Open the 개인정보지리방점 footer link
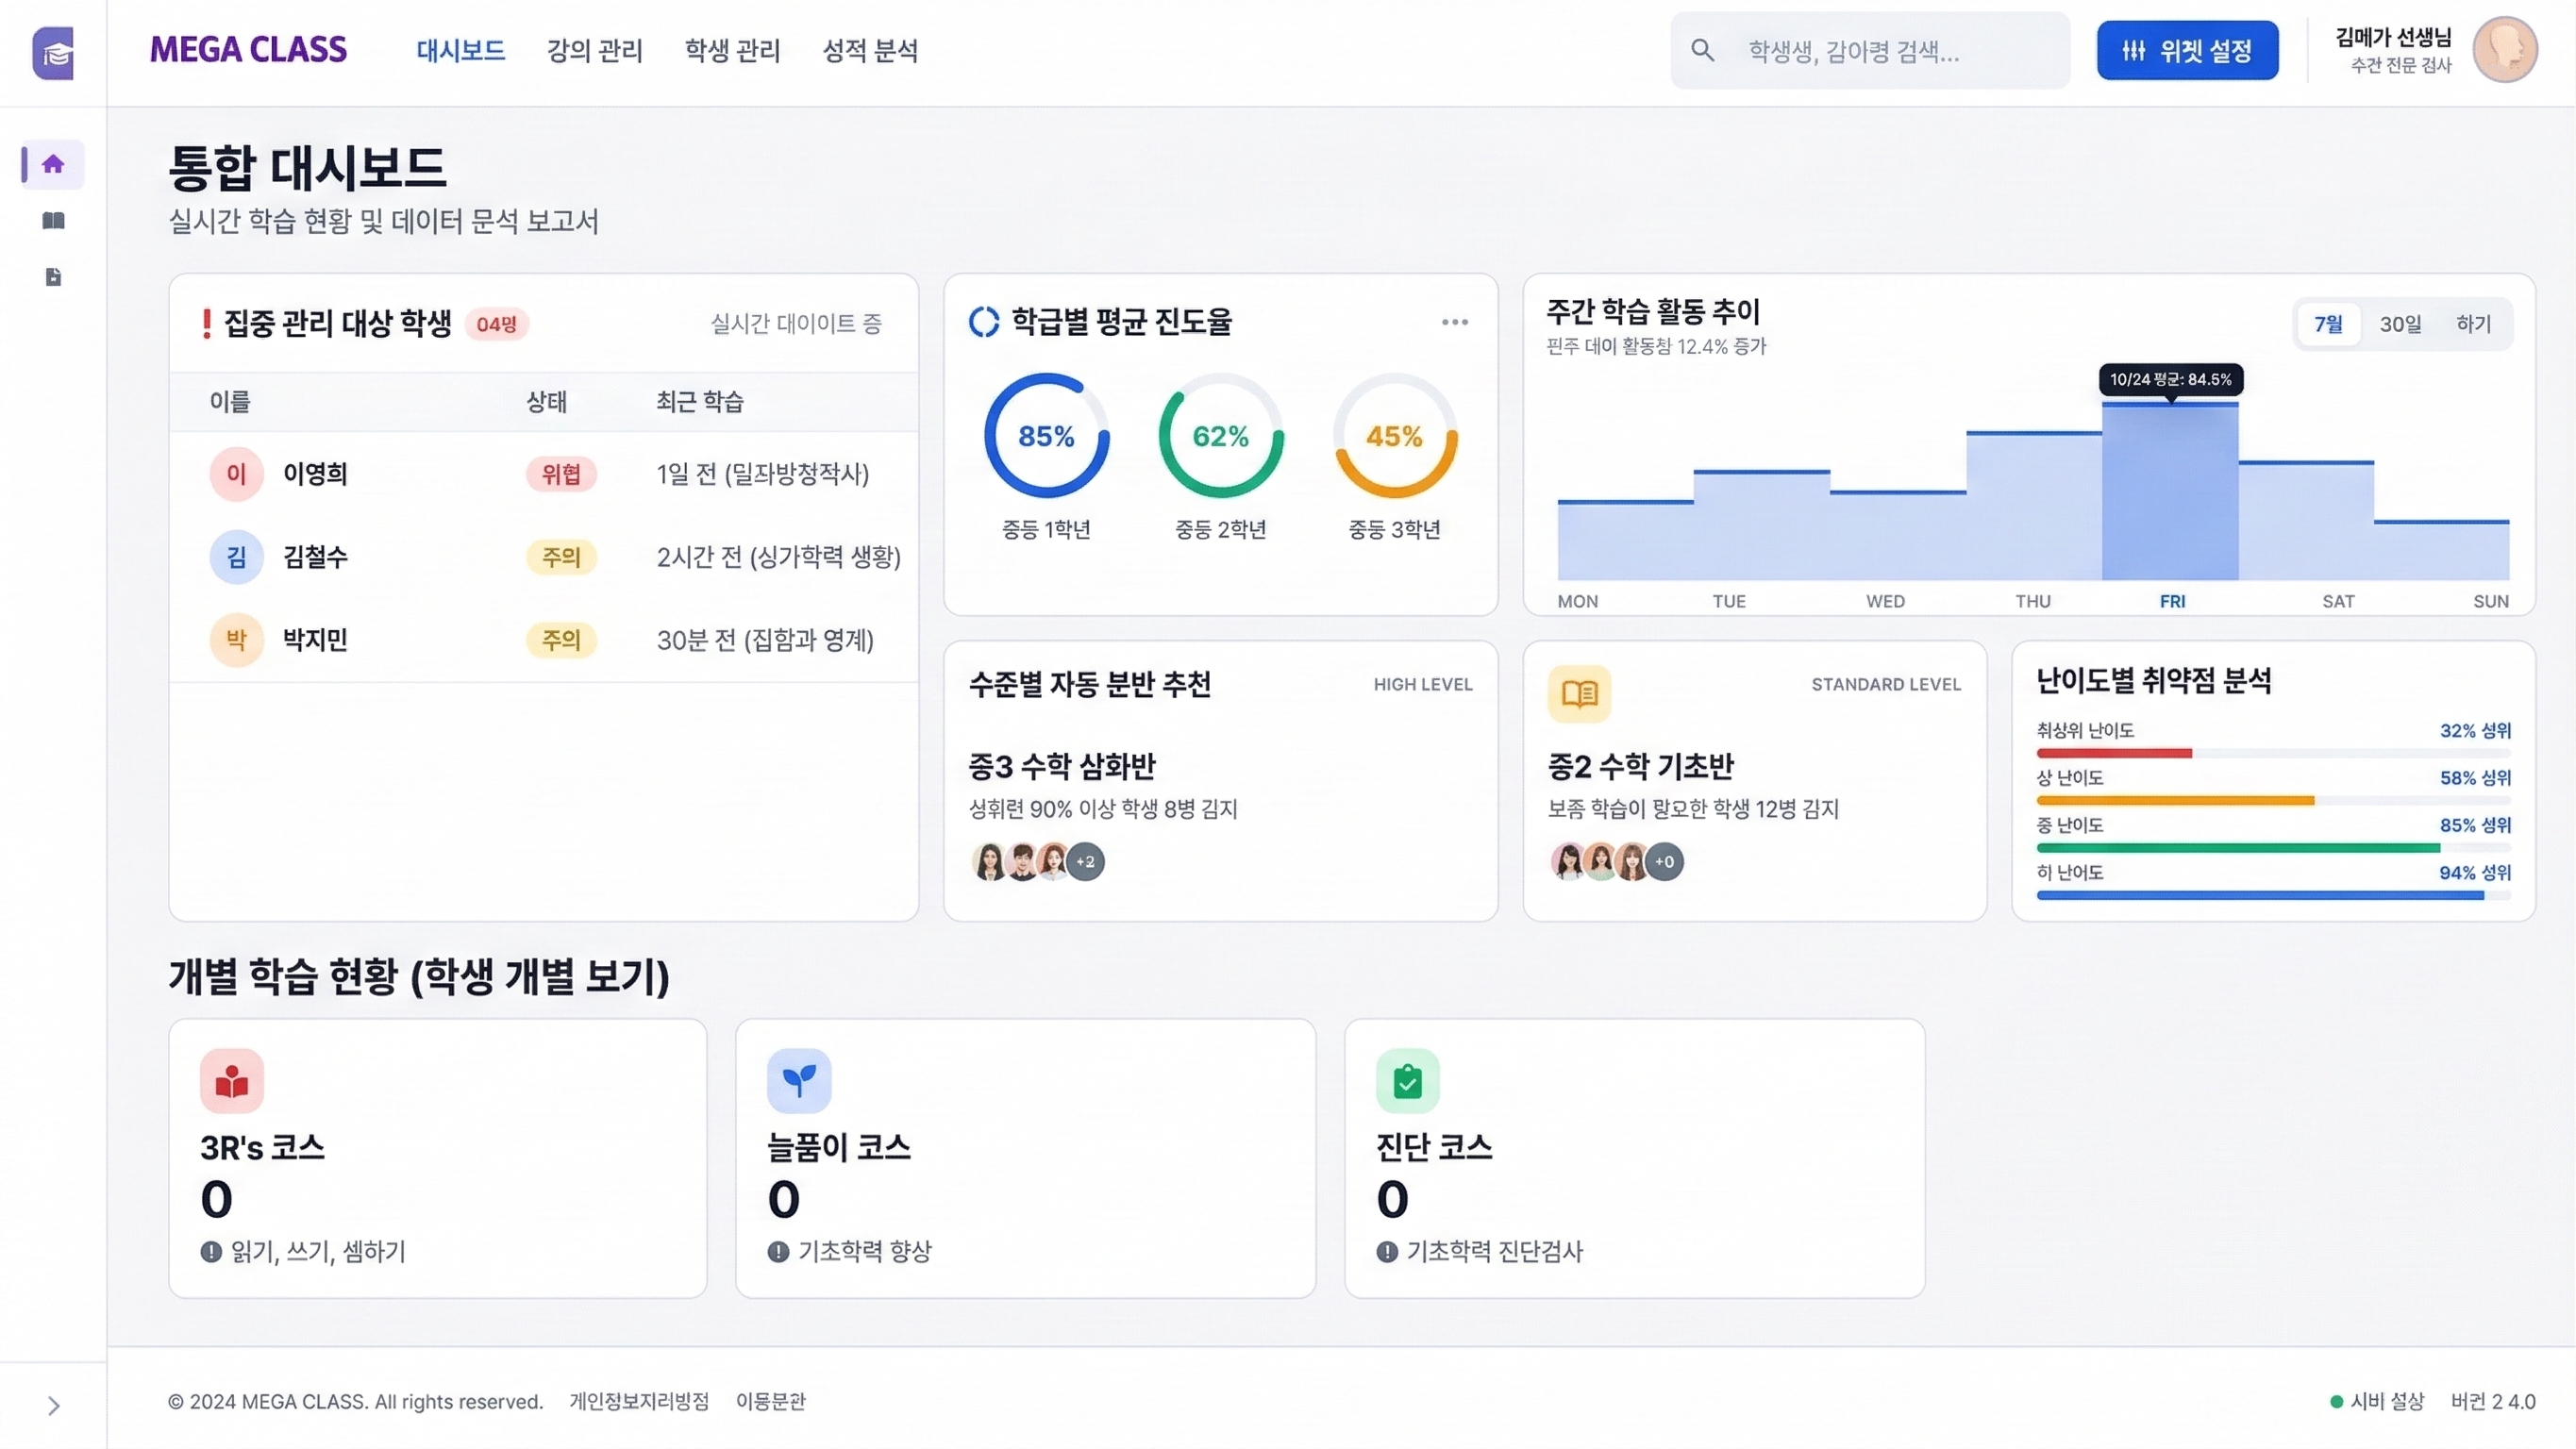Viewport: 2576px width, 1449px height. [640, 1402]
